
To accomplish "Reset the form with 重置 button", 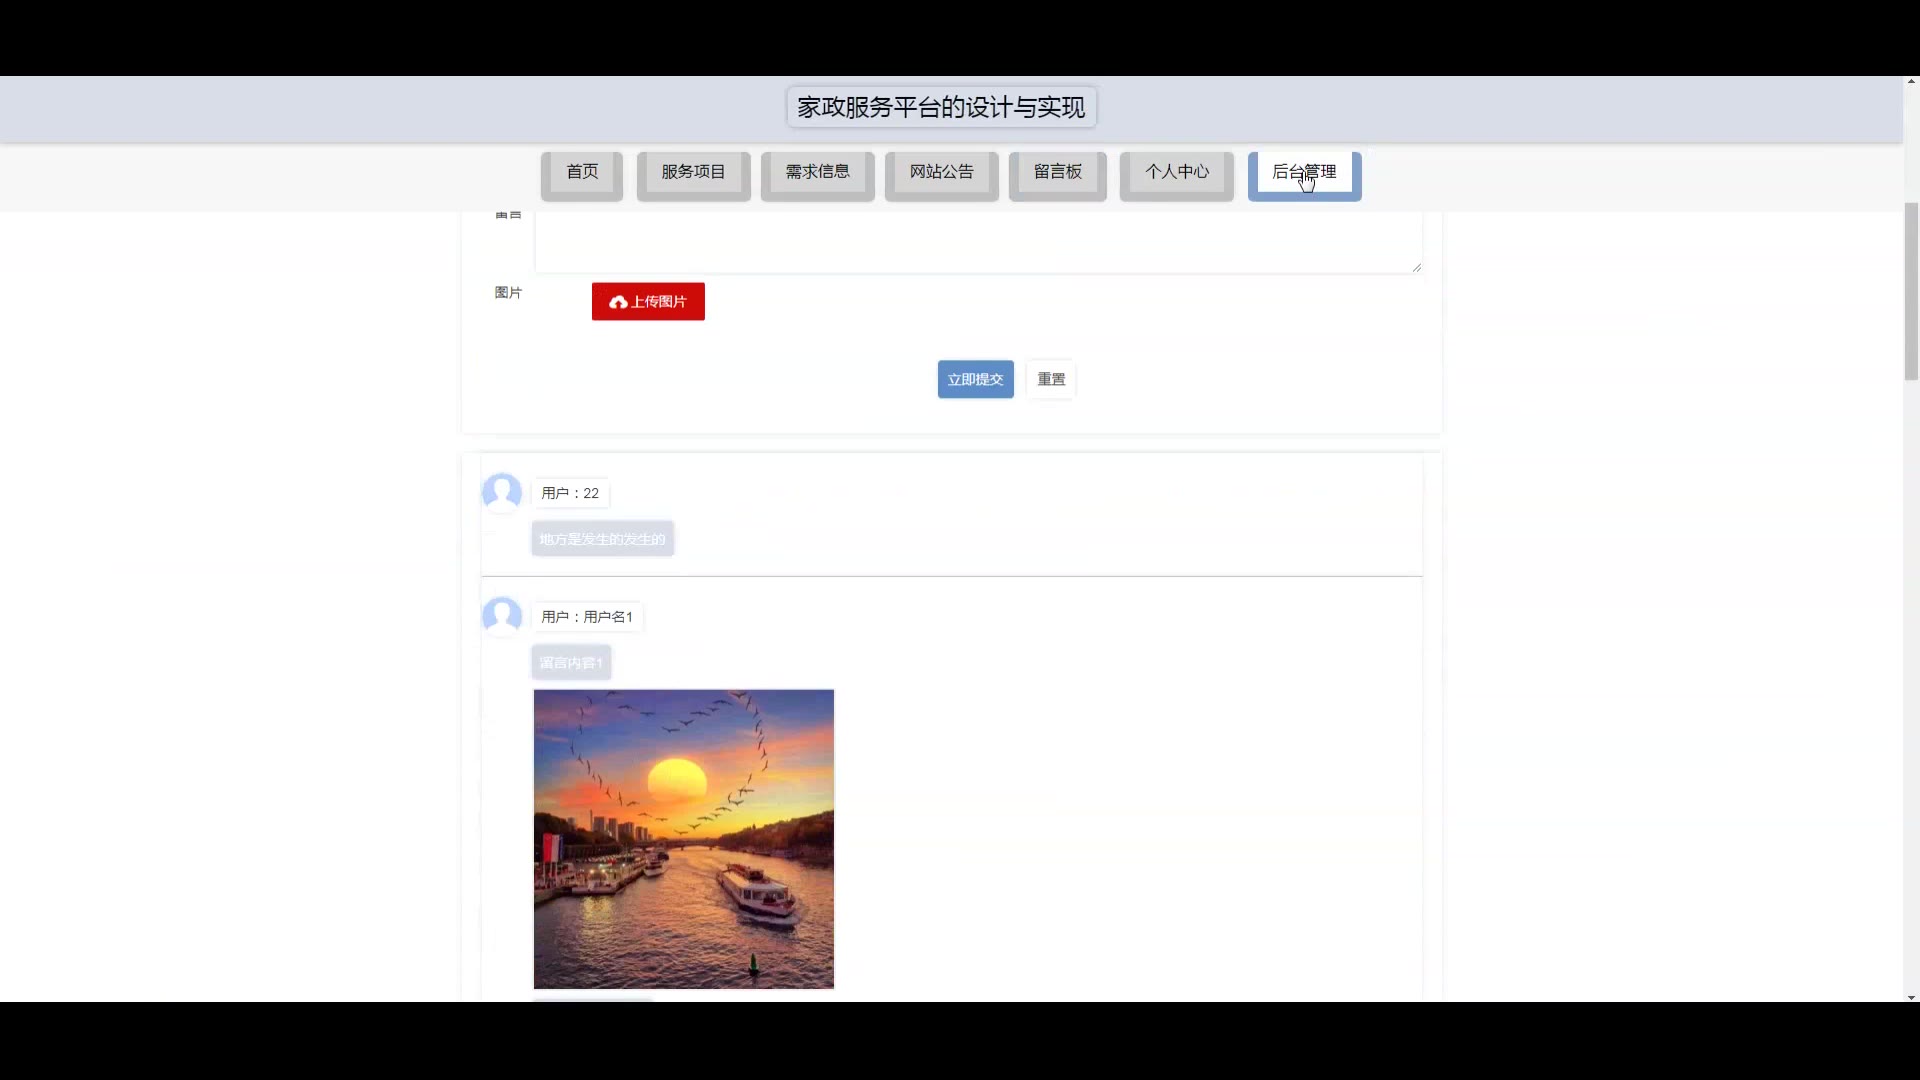I will [x=1051, y=379].
